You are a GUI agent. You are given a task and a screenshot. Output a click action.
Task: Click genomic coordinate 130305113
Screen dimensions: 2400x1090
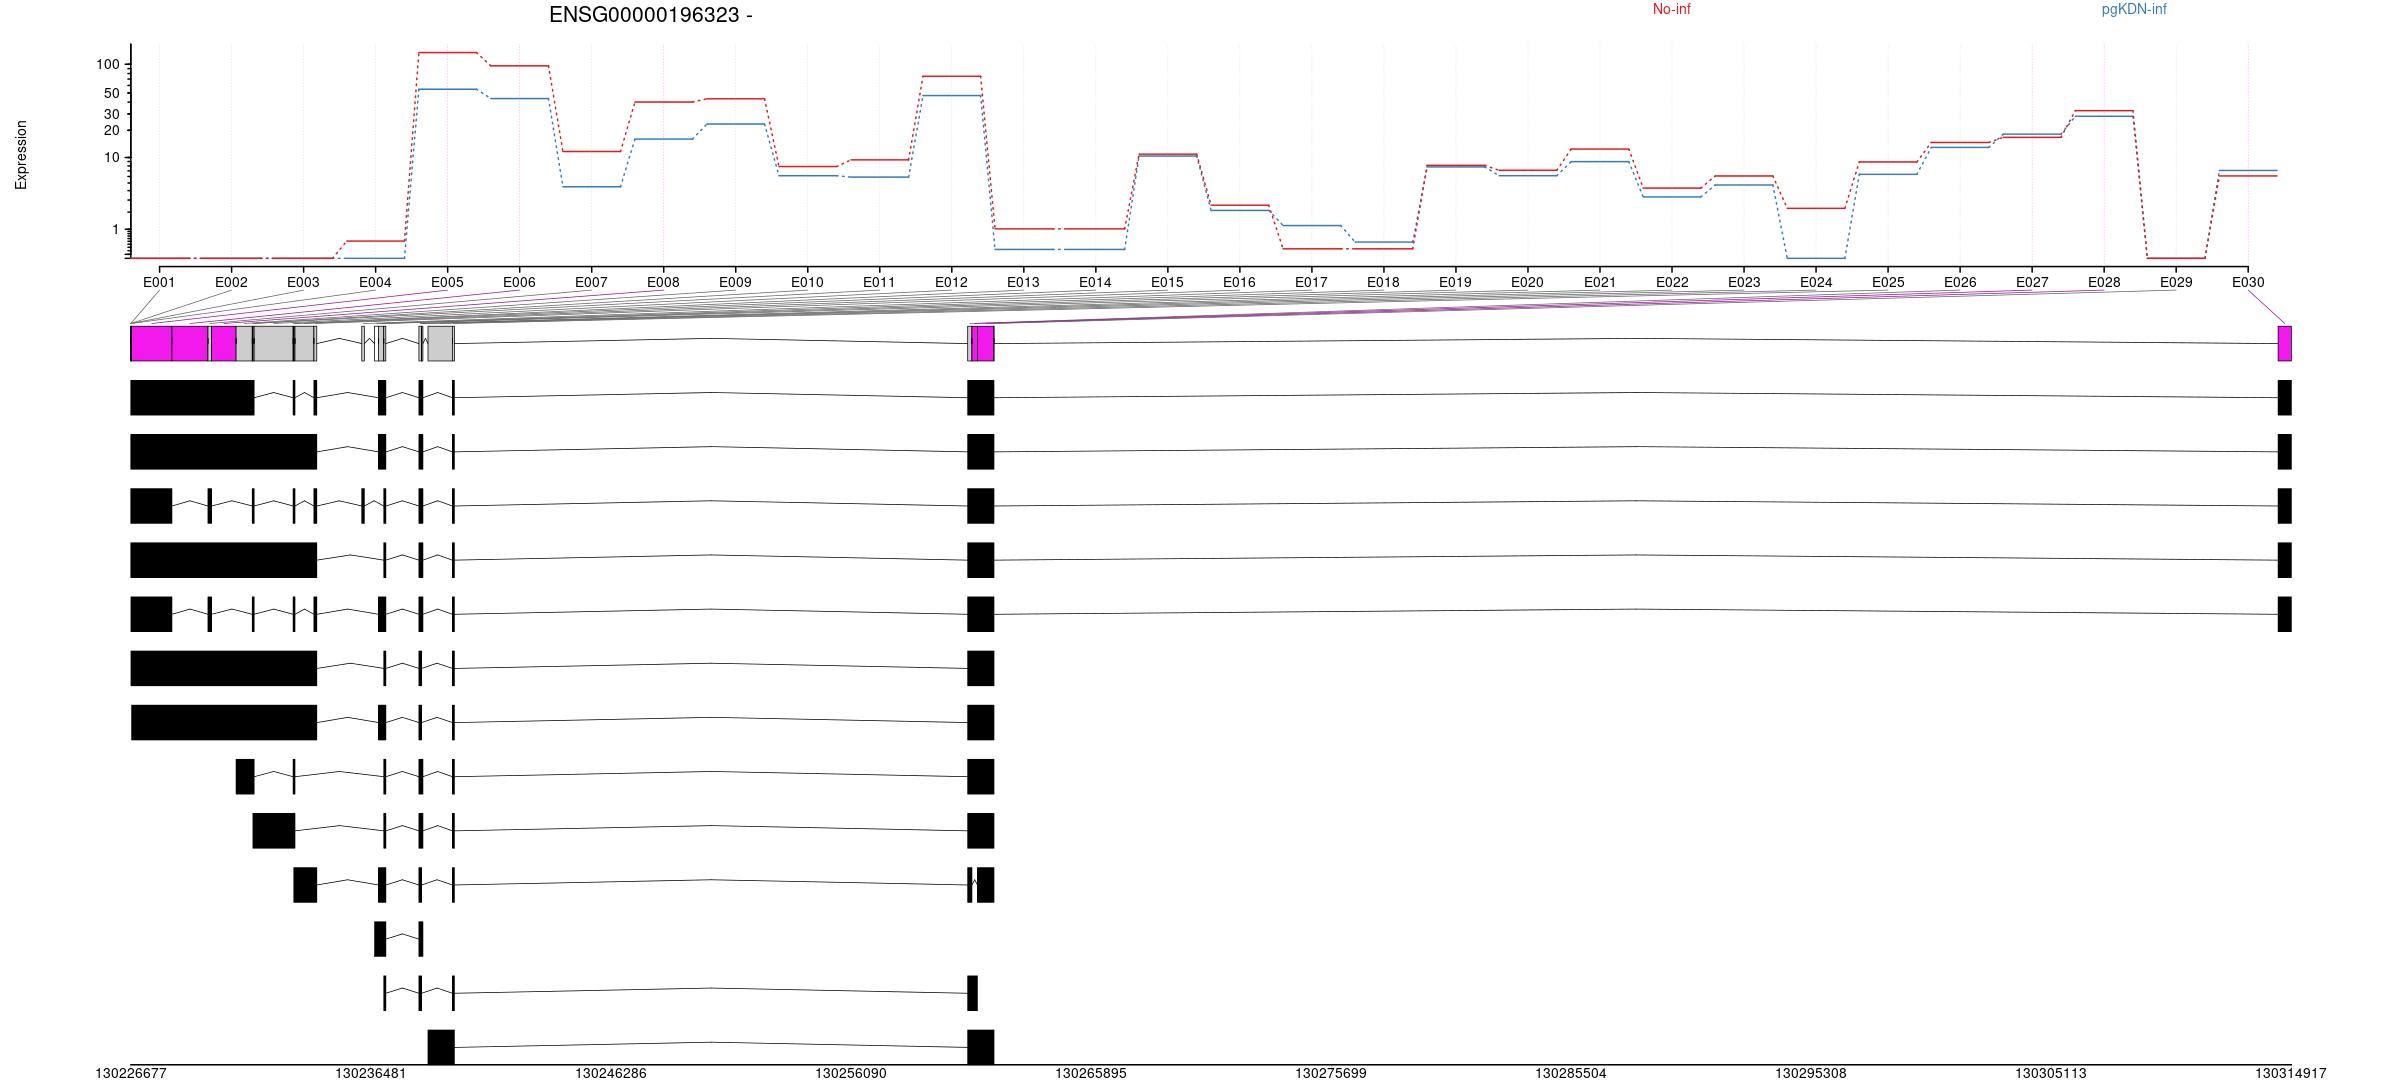coord(2051,1073)
